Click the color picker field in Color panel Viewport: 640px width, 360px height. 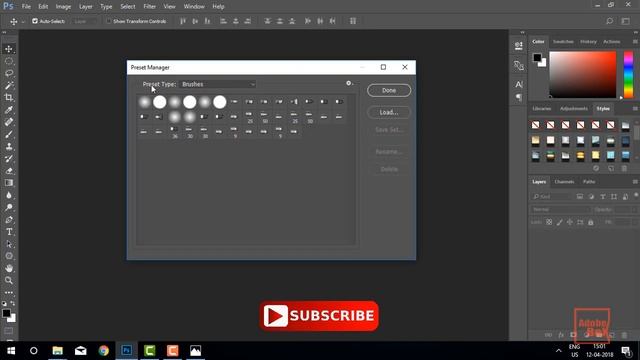pos(582,75)
